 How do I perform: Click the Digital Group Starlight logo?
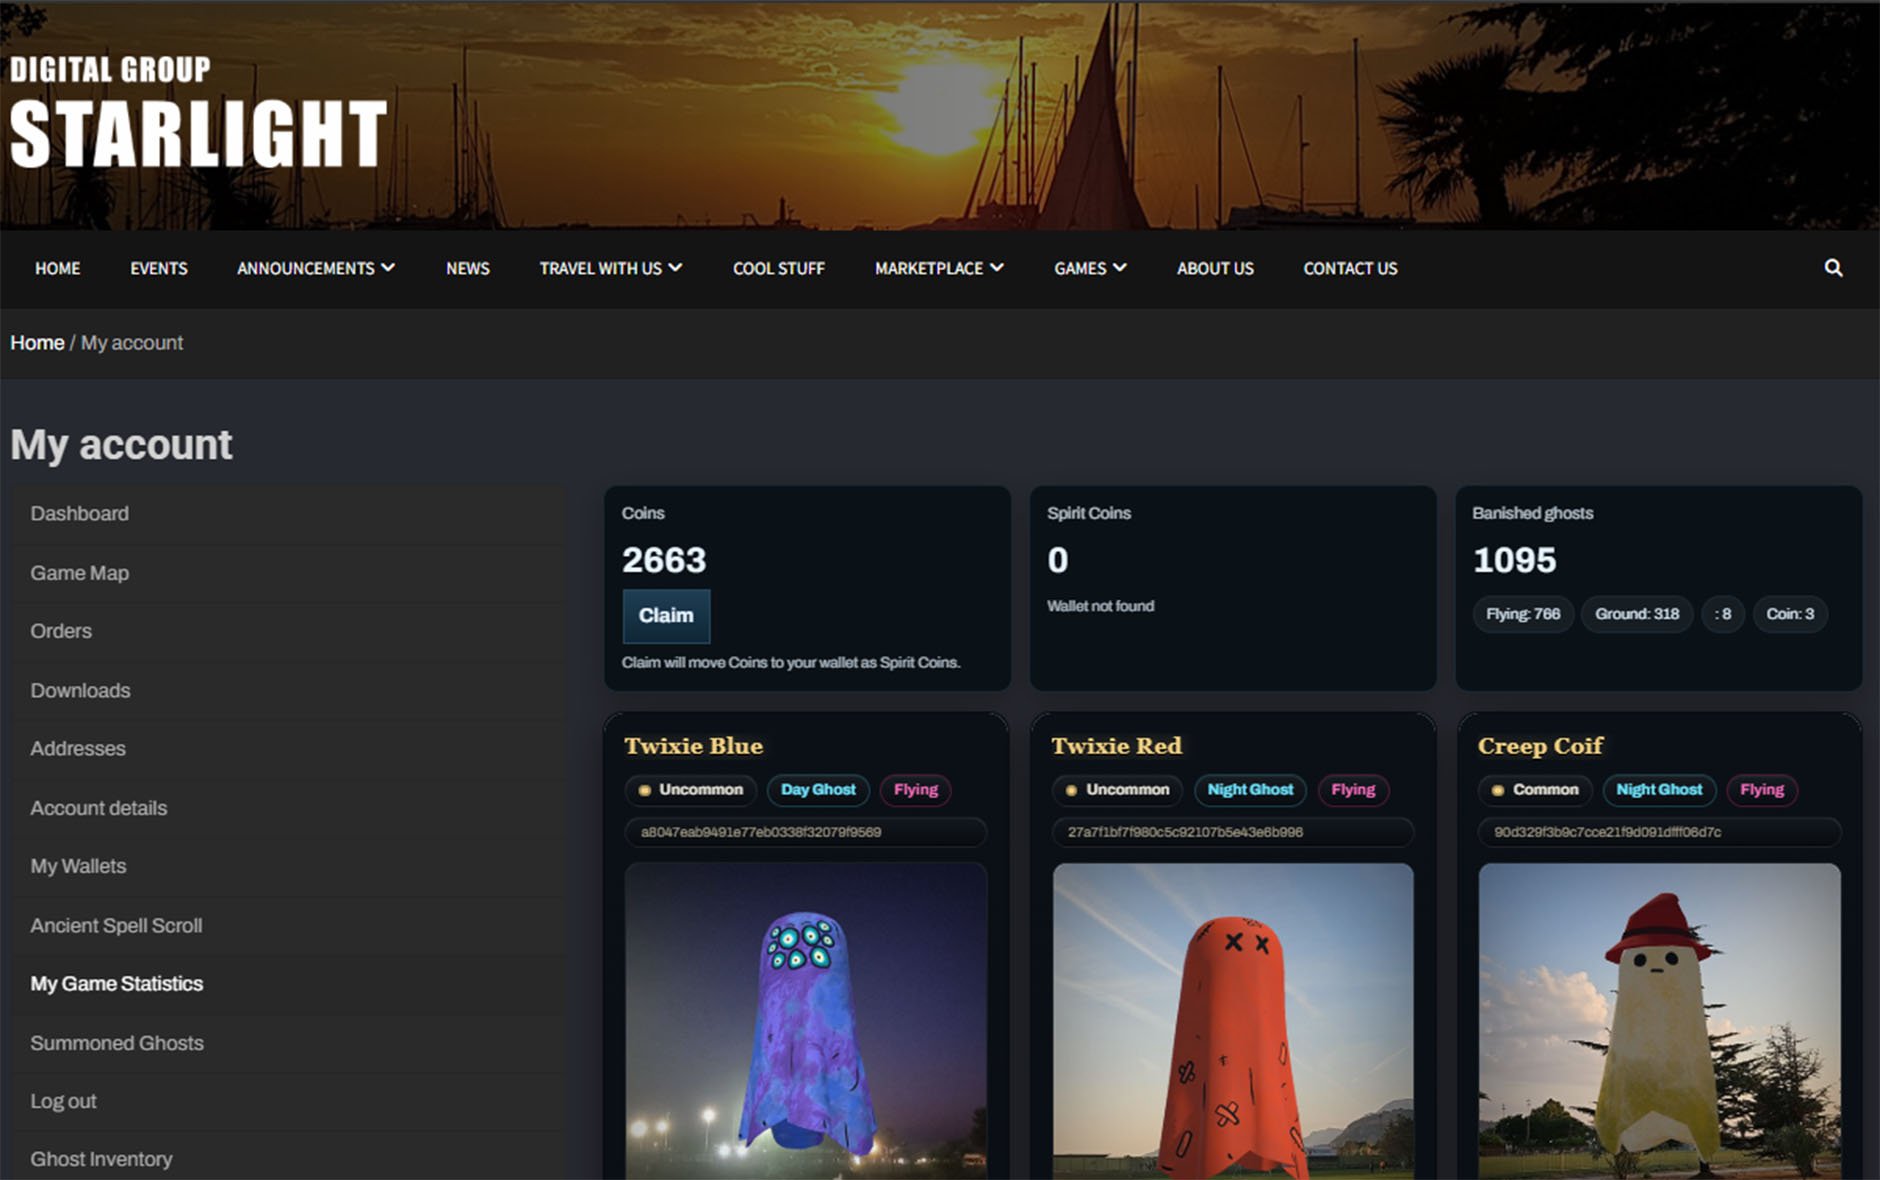pos(198,113)
